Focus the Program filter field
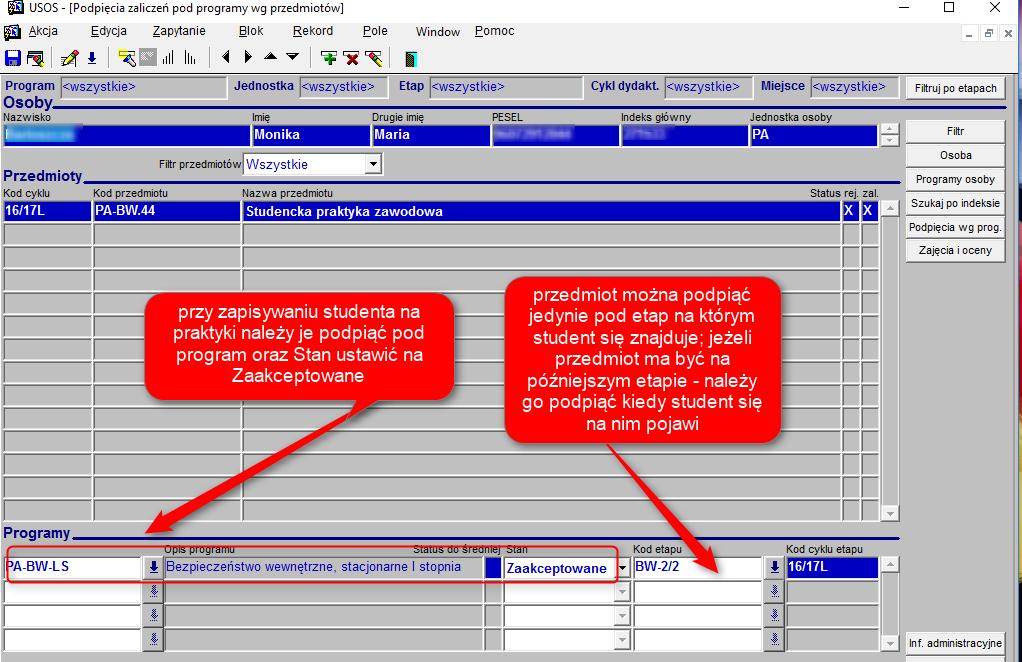The height and width of the screenshot is (662, 1022). tap(143, 87)
